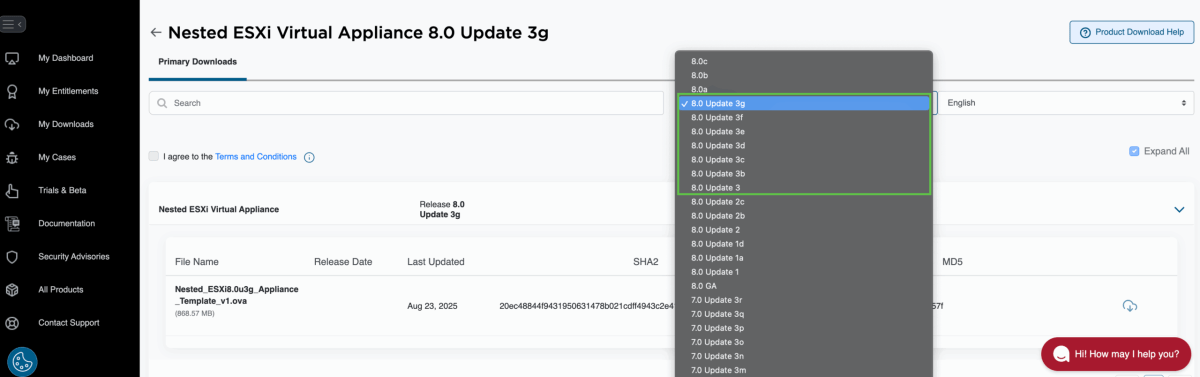Viewport: 1200px width, 377px height.
Task: Open Trials & Beta section
Action: click(x=62, y=190)
